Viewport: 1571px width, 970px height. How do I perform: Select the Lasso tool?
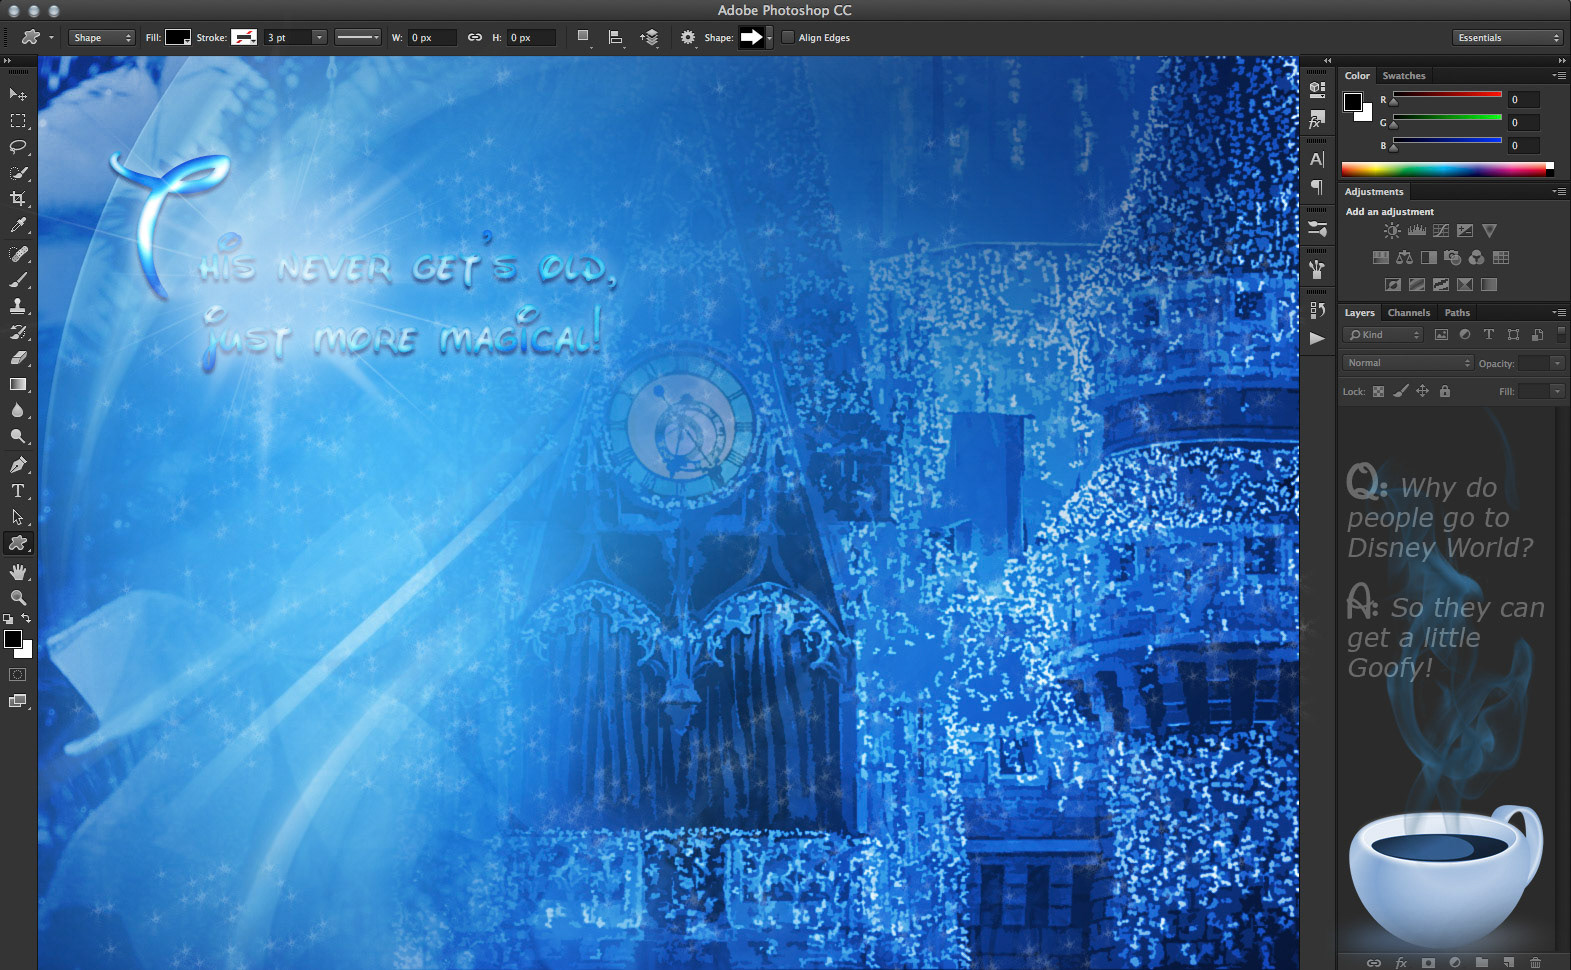coord(18,146)
